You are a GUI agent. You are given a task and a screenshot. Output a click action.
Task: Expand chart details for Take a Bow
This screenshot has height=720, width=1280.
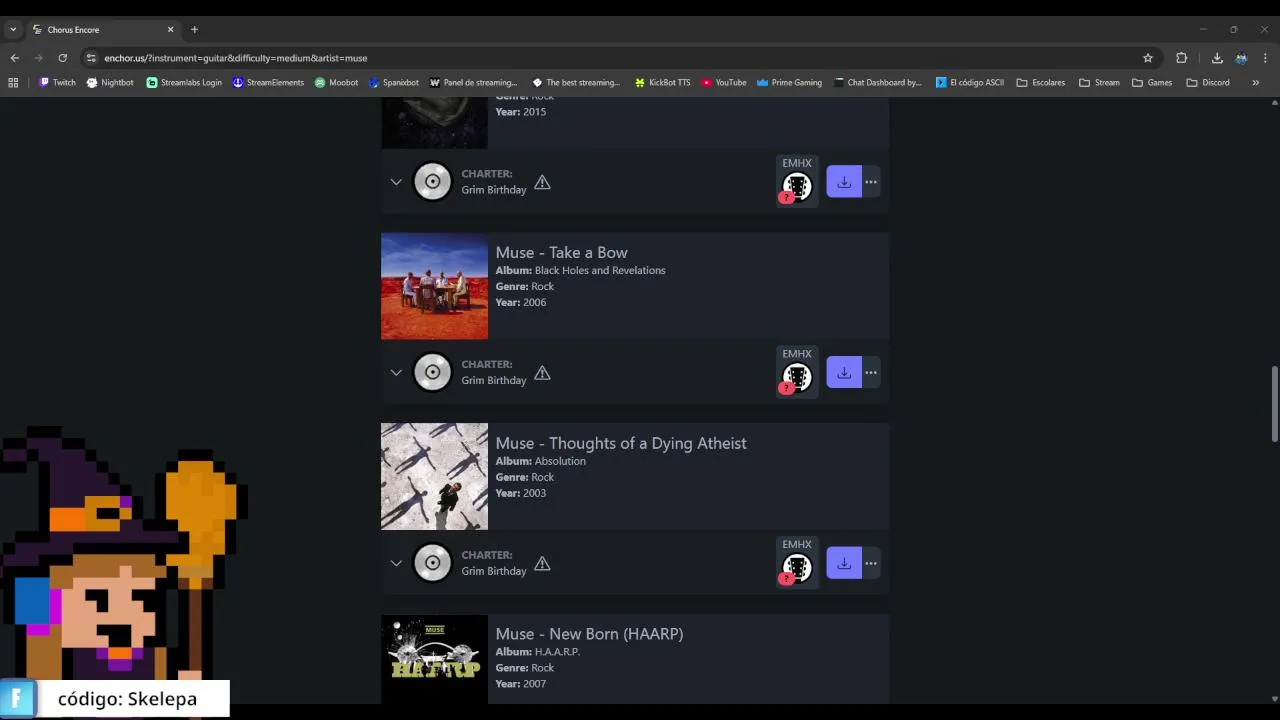pyautogui.click(x=396, y=373)
